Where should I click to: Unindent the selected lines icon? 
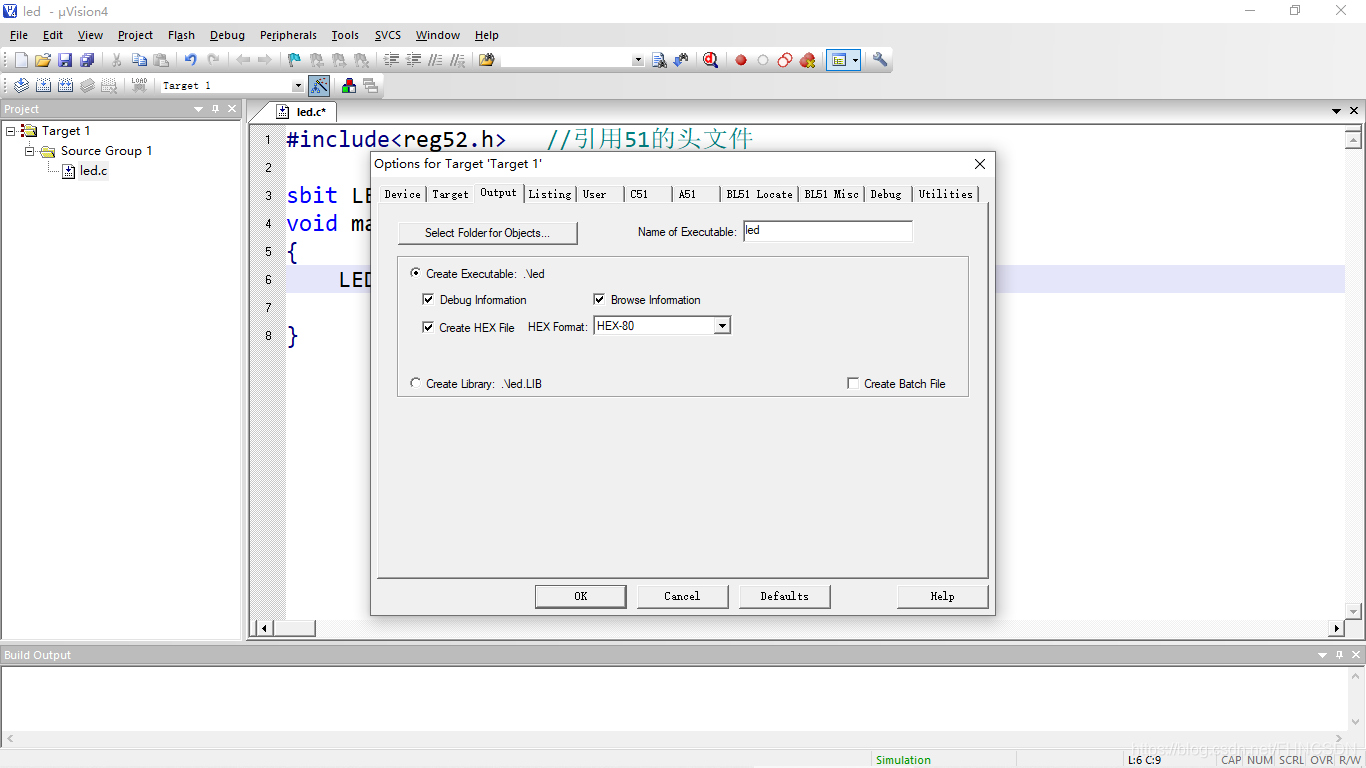tap(413, 60)
